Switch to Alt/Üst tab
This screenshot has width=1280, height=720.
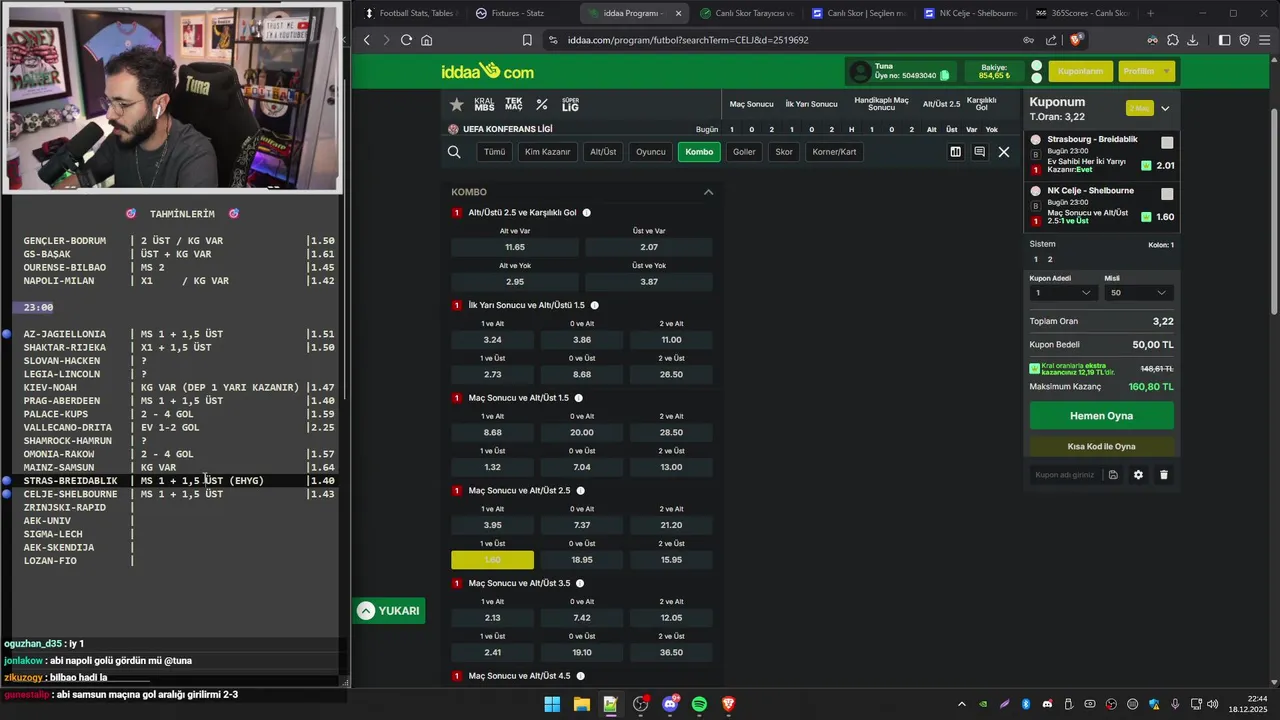click(x=603, y=152)
